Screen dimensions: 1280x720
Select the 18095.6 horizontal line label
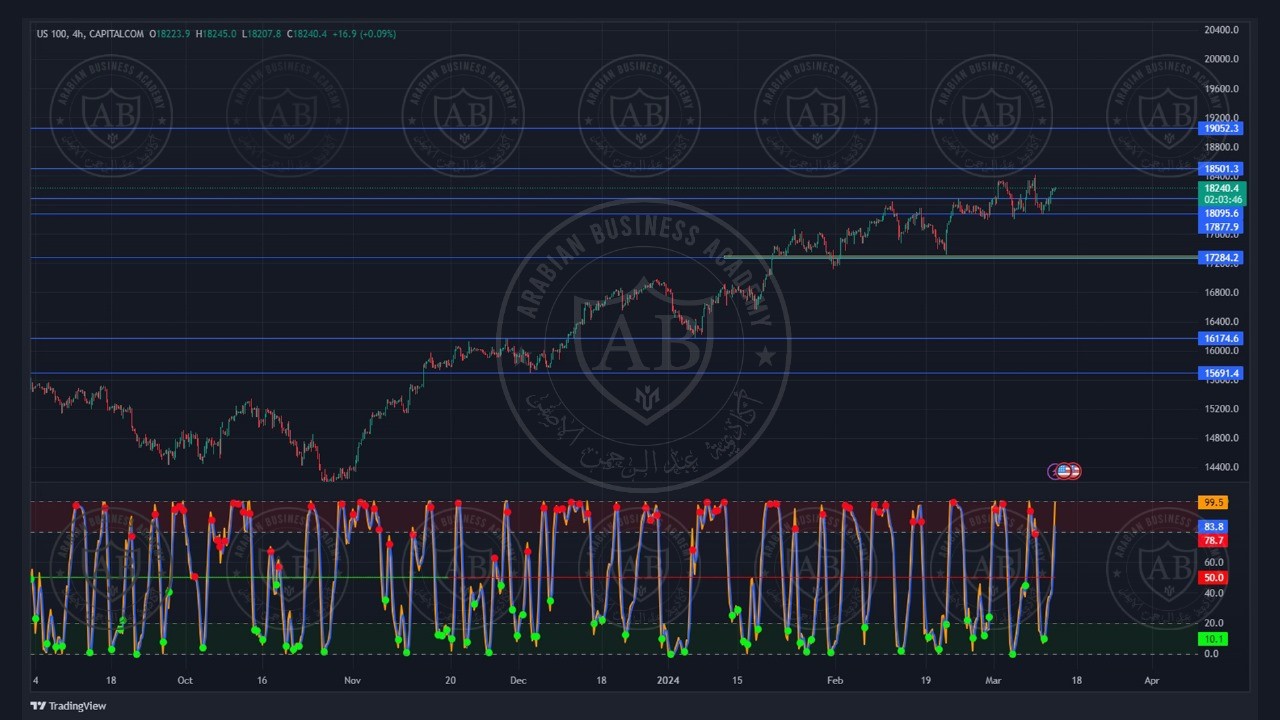coord(1221,213)
